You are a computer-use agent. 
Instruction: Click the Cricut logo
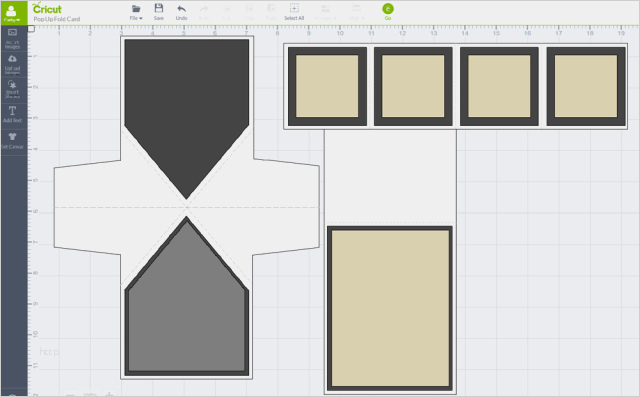[x=47, y=8]
